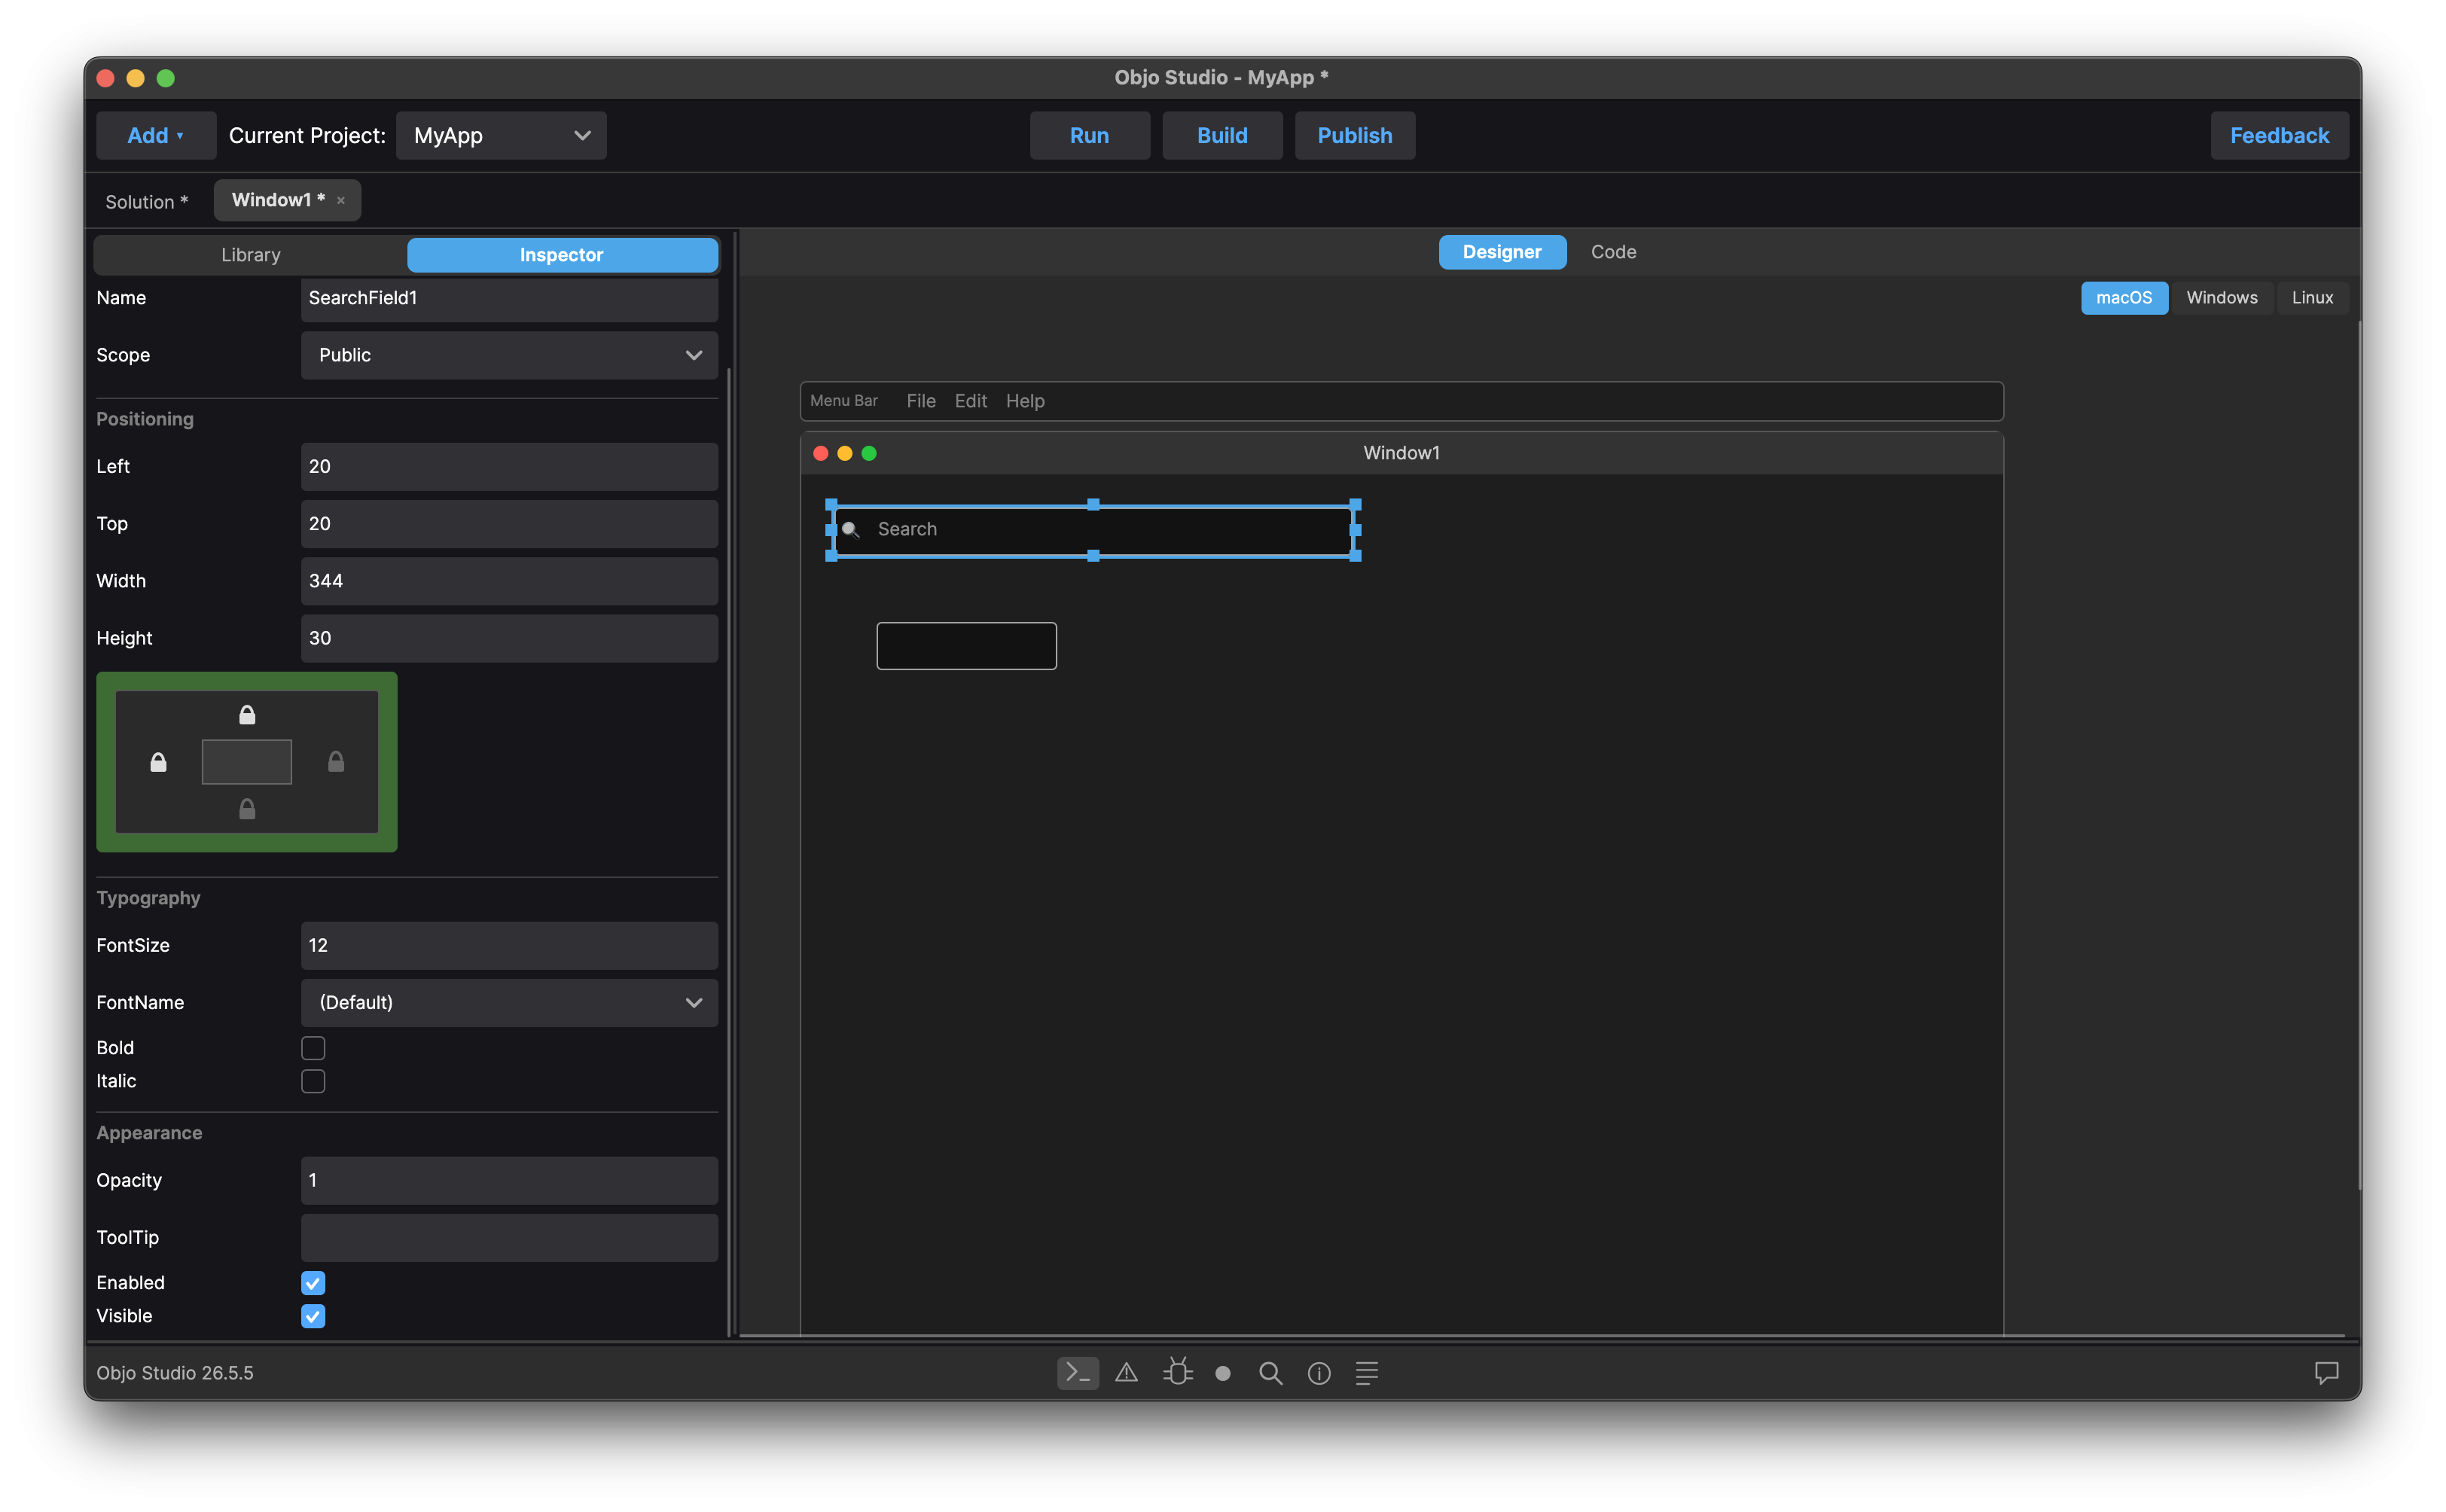This screenshot has height=1512, width=2446.
Task: Click the Appearance section header
Action: (x=149, y=1133)
